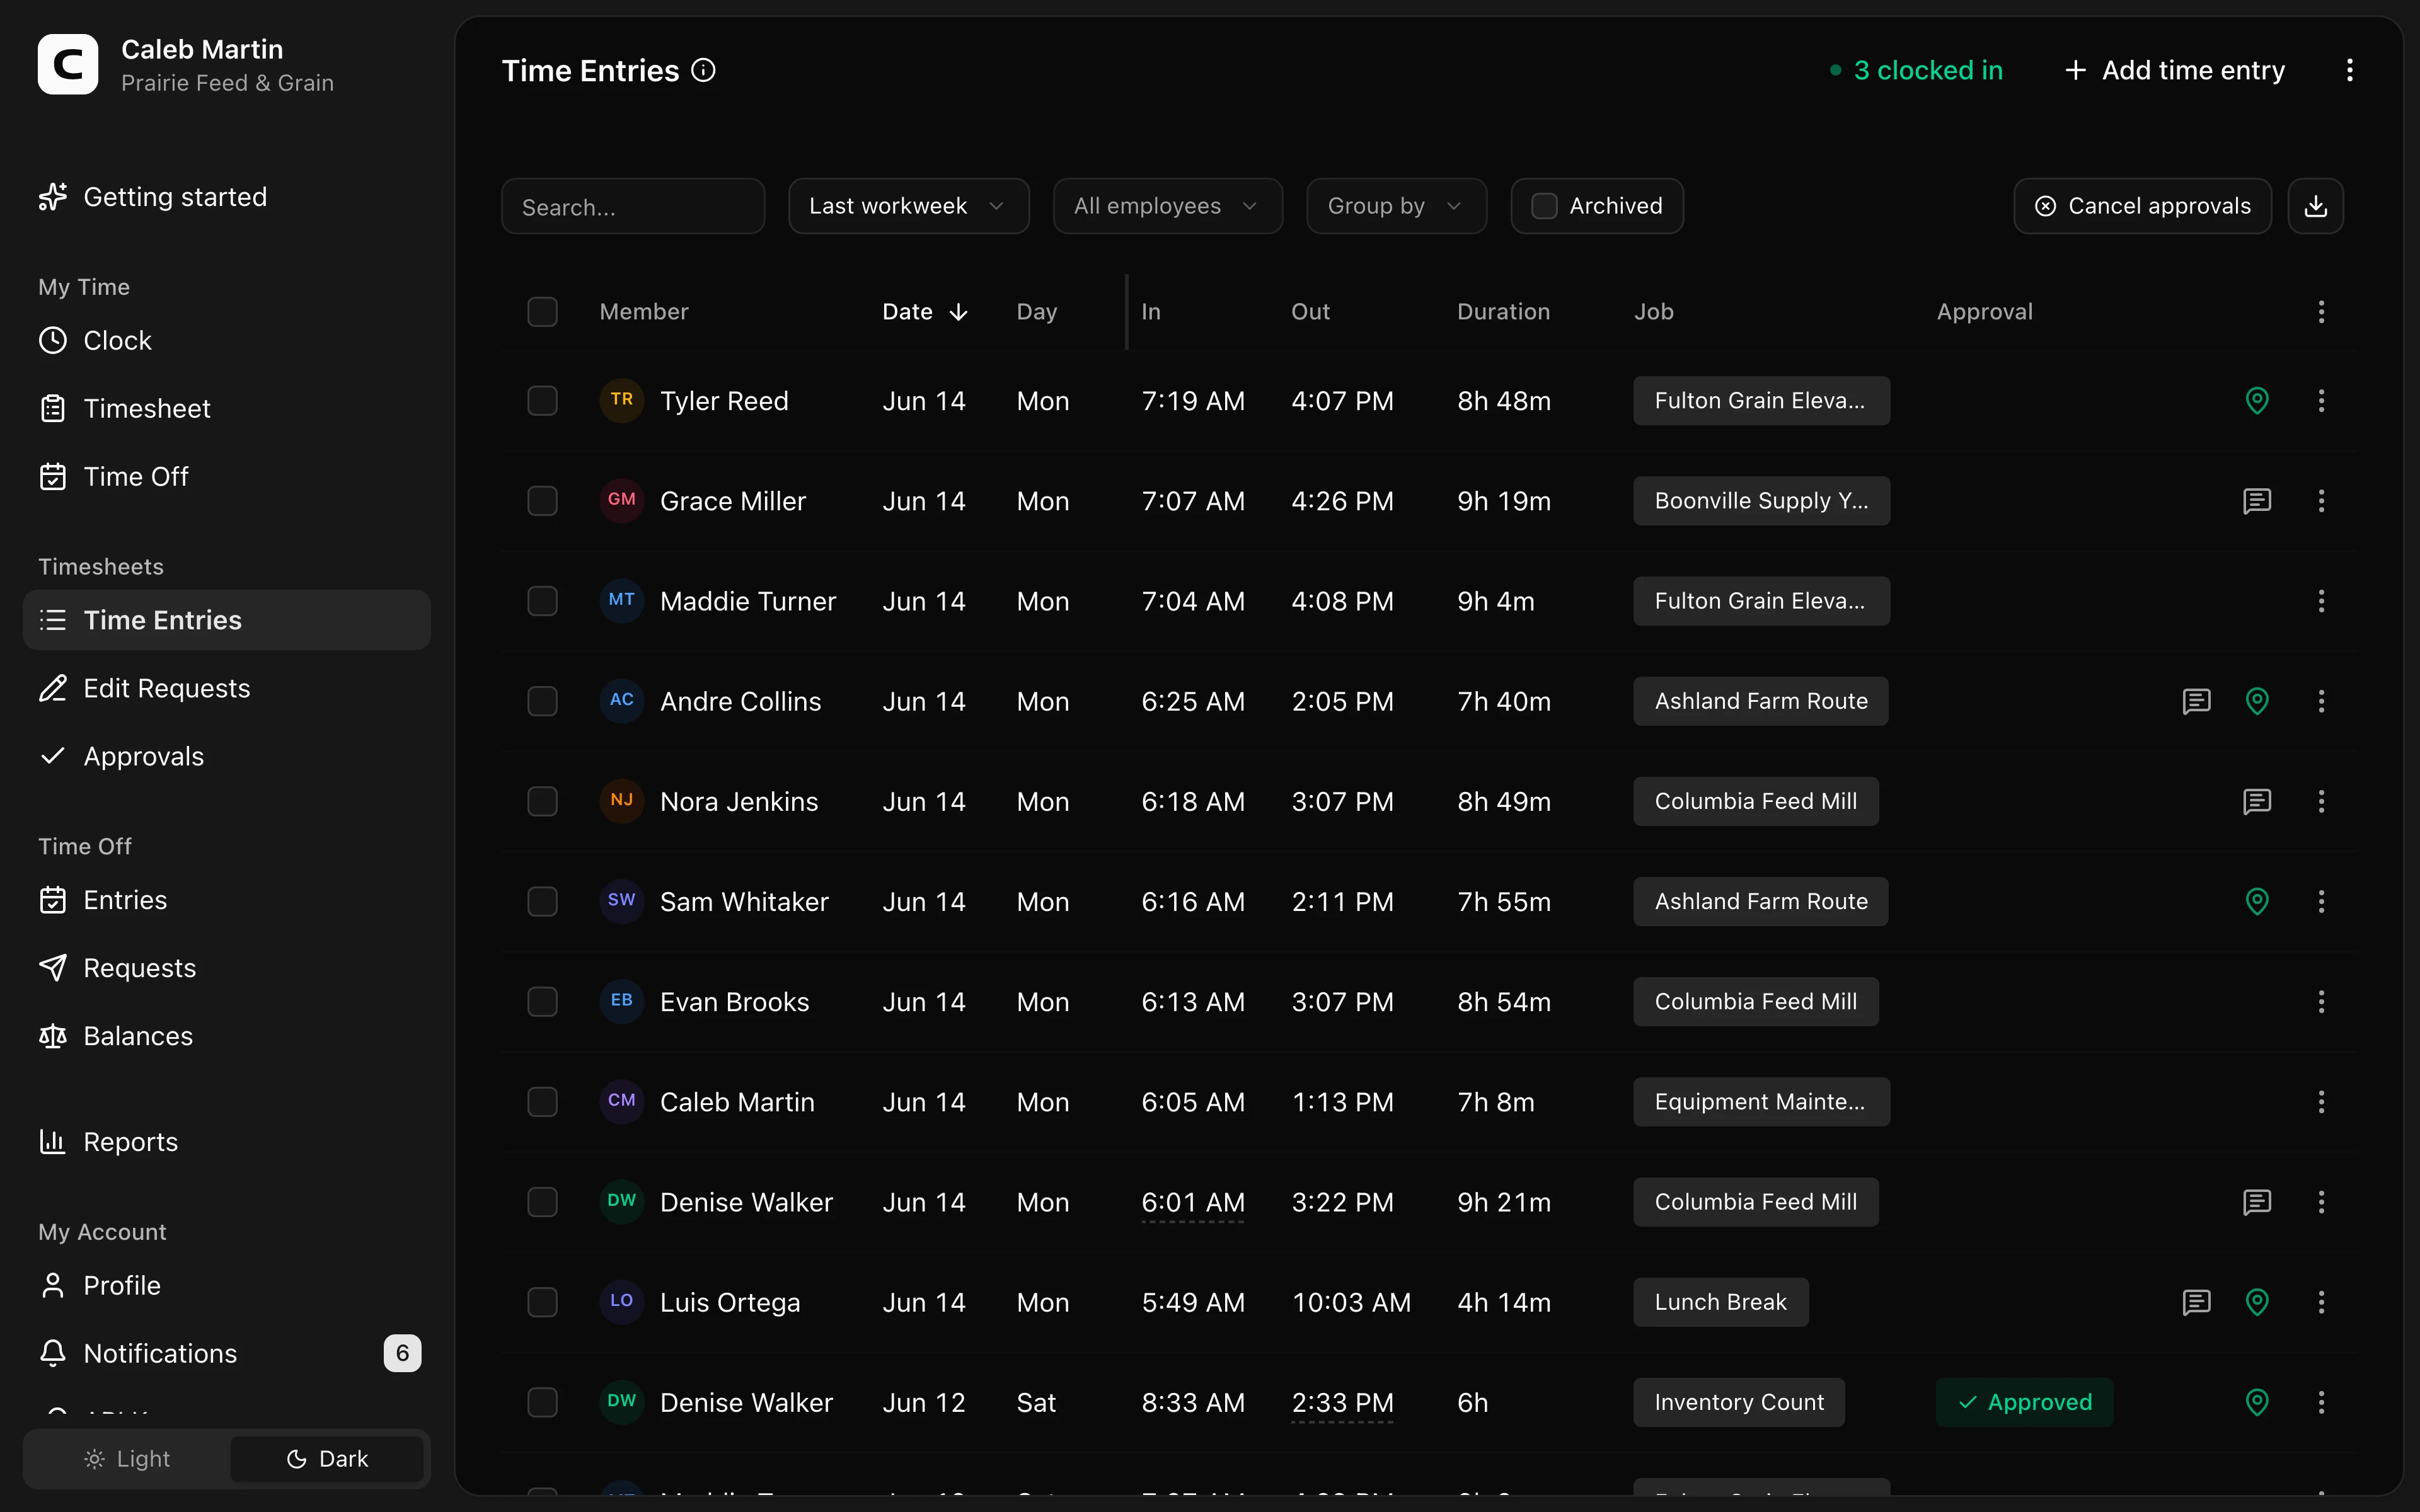Switch to Light theme
The image size is (2420, 1512).
(127, 1459)
